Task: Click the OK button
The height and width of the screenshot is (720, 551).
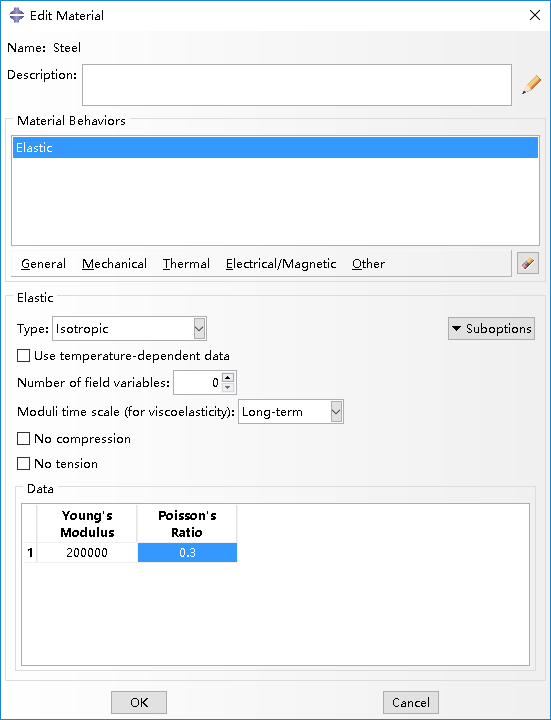Action: click(x=139, y=703)
